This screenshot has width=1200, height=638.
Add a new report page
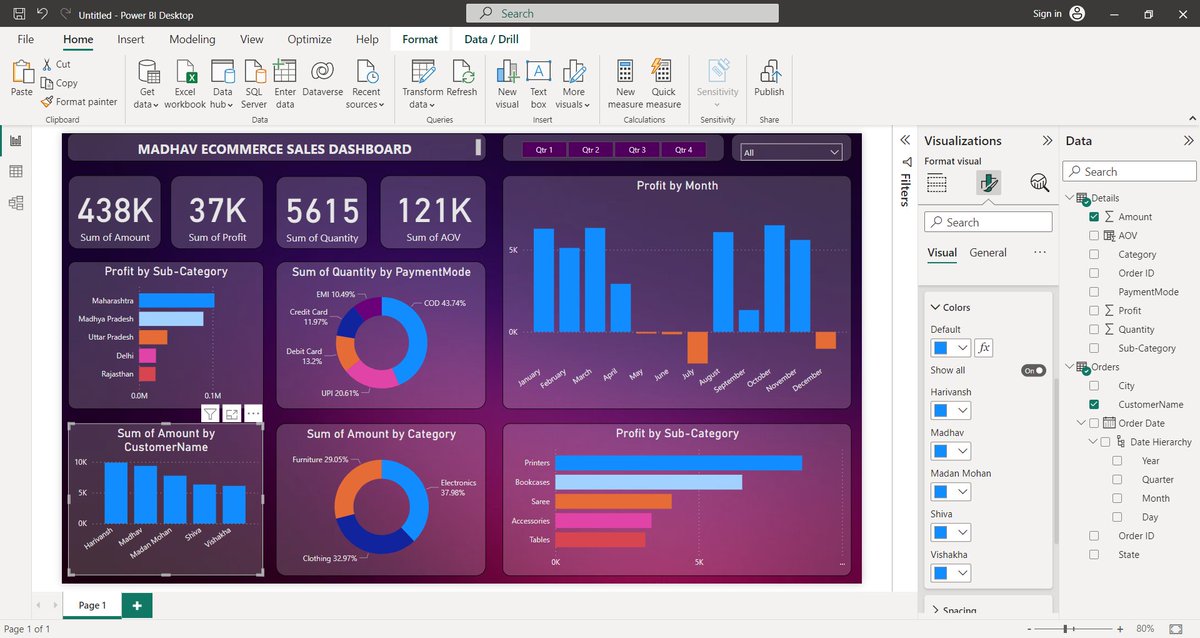coord(137,605)
